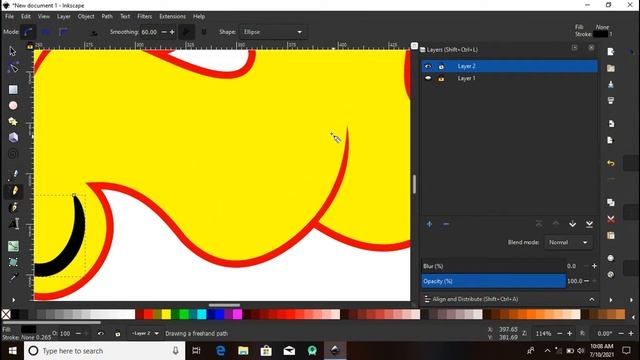This screenshot has width=640, height=360.
Task: Select the Node edit tool
Action: pos(13,67)
